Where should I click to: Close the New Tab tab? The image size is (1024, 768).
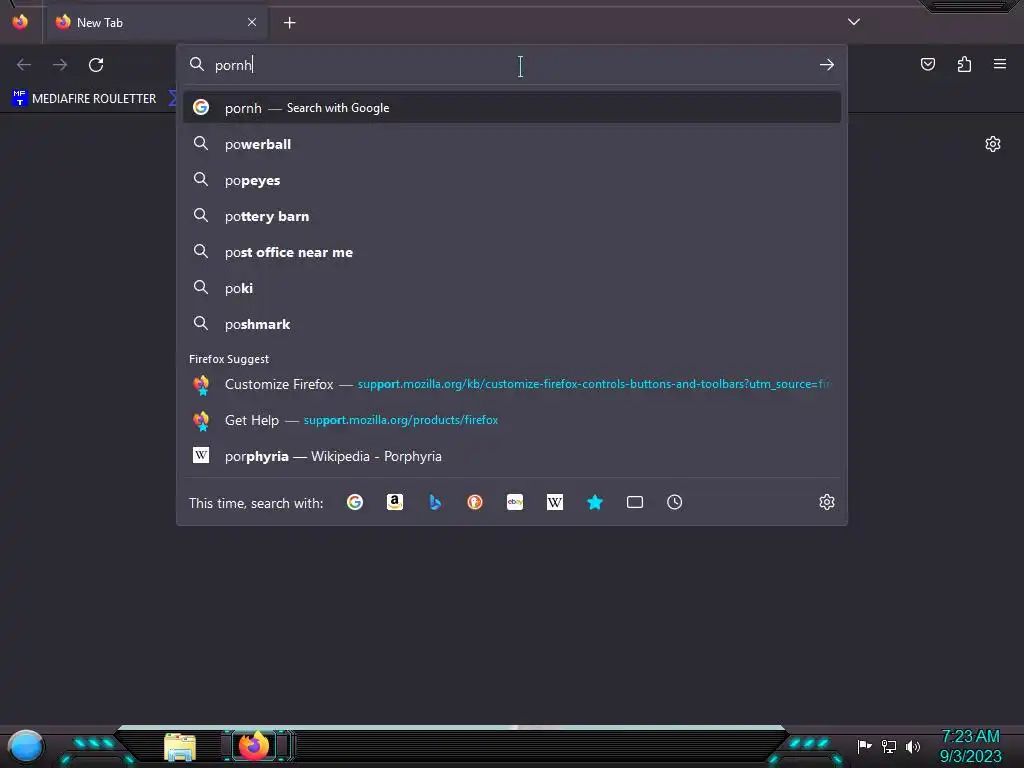[x=252, y=22]
